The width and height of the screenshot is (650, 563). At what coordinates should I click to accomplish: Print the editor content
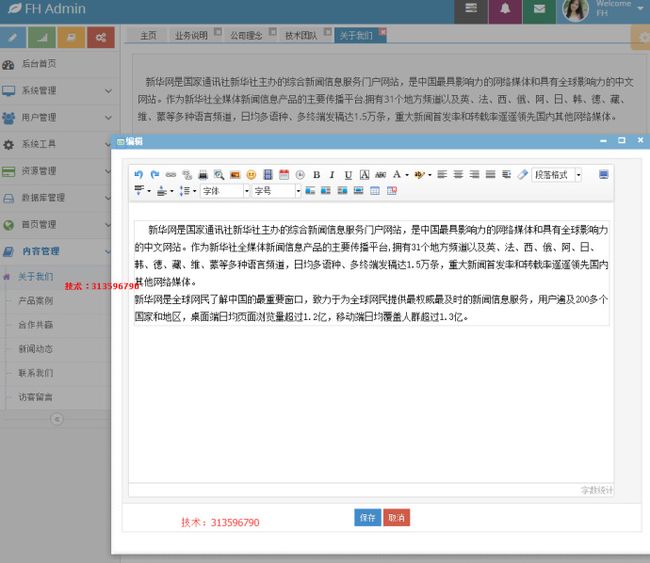203,175
